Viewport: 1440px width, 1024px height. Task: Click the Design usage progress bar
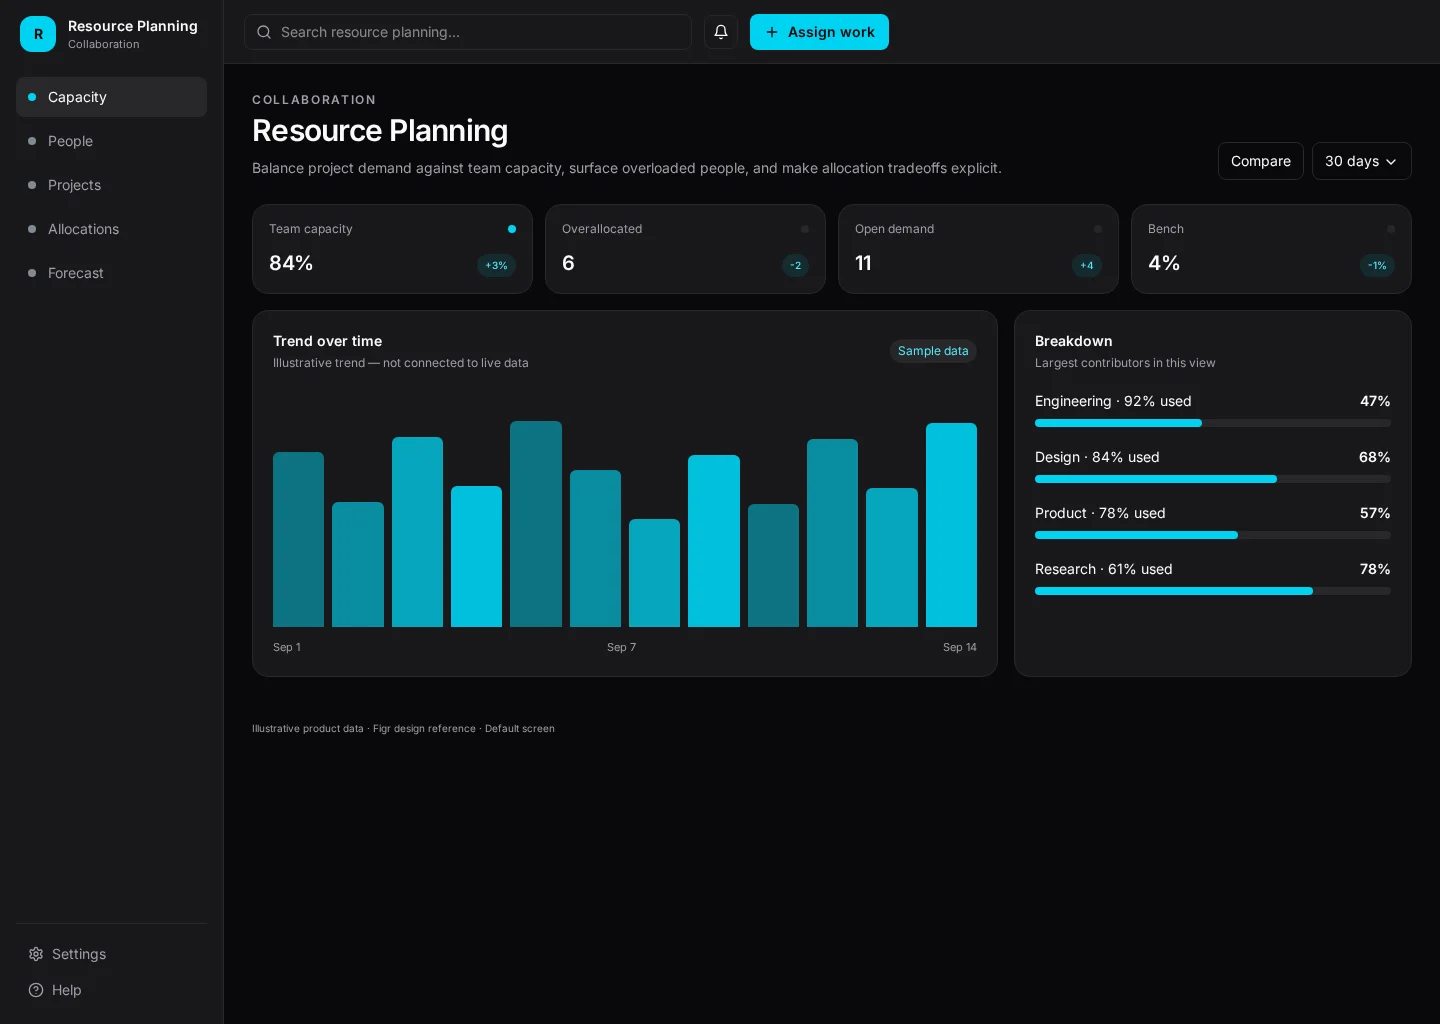pyautogui.click(x=1212, y=479)
